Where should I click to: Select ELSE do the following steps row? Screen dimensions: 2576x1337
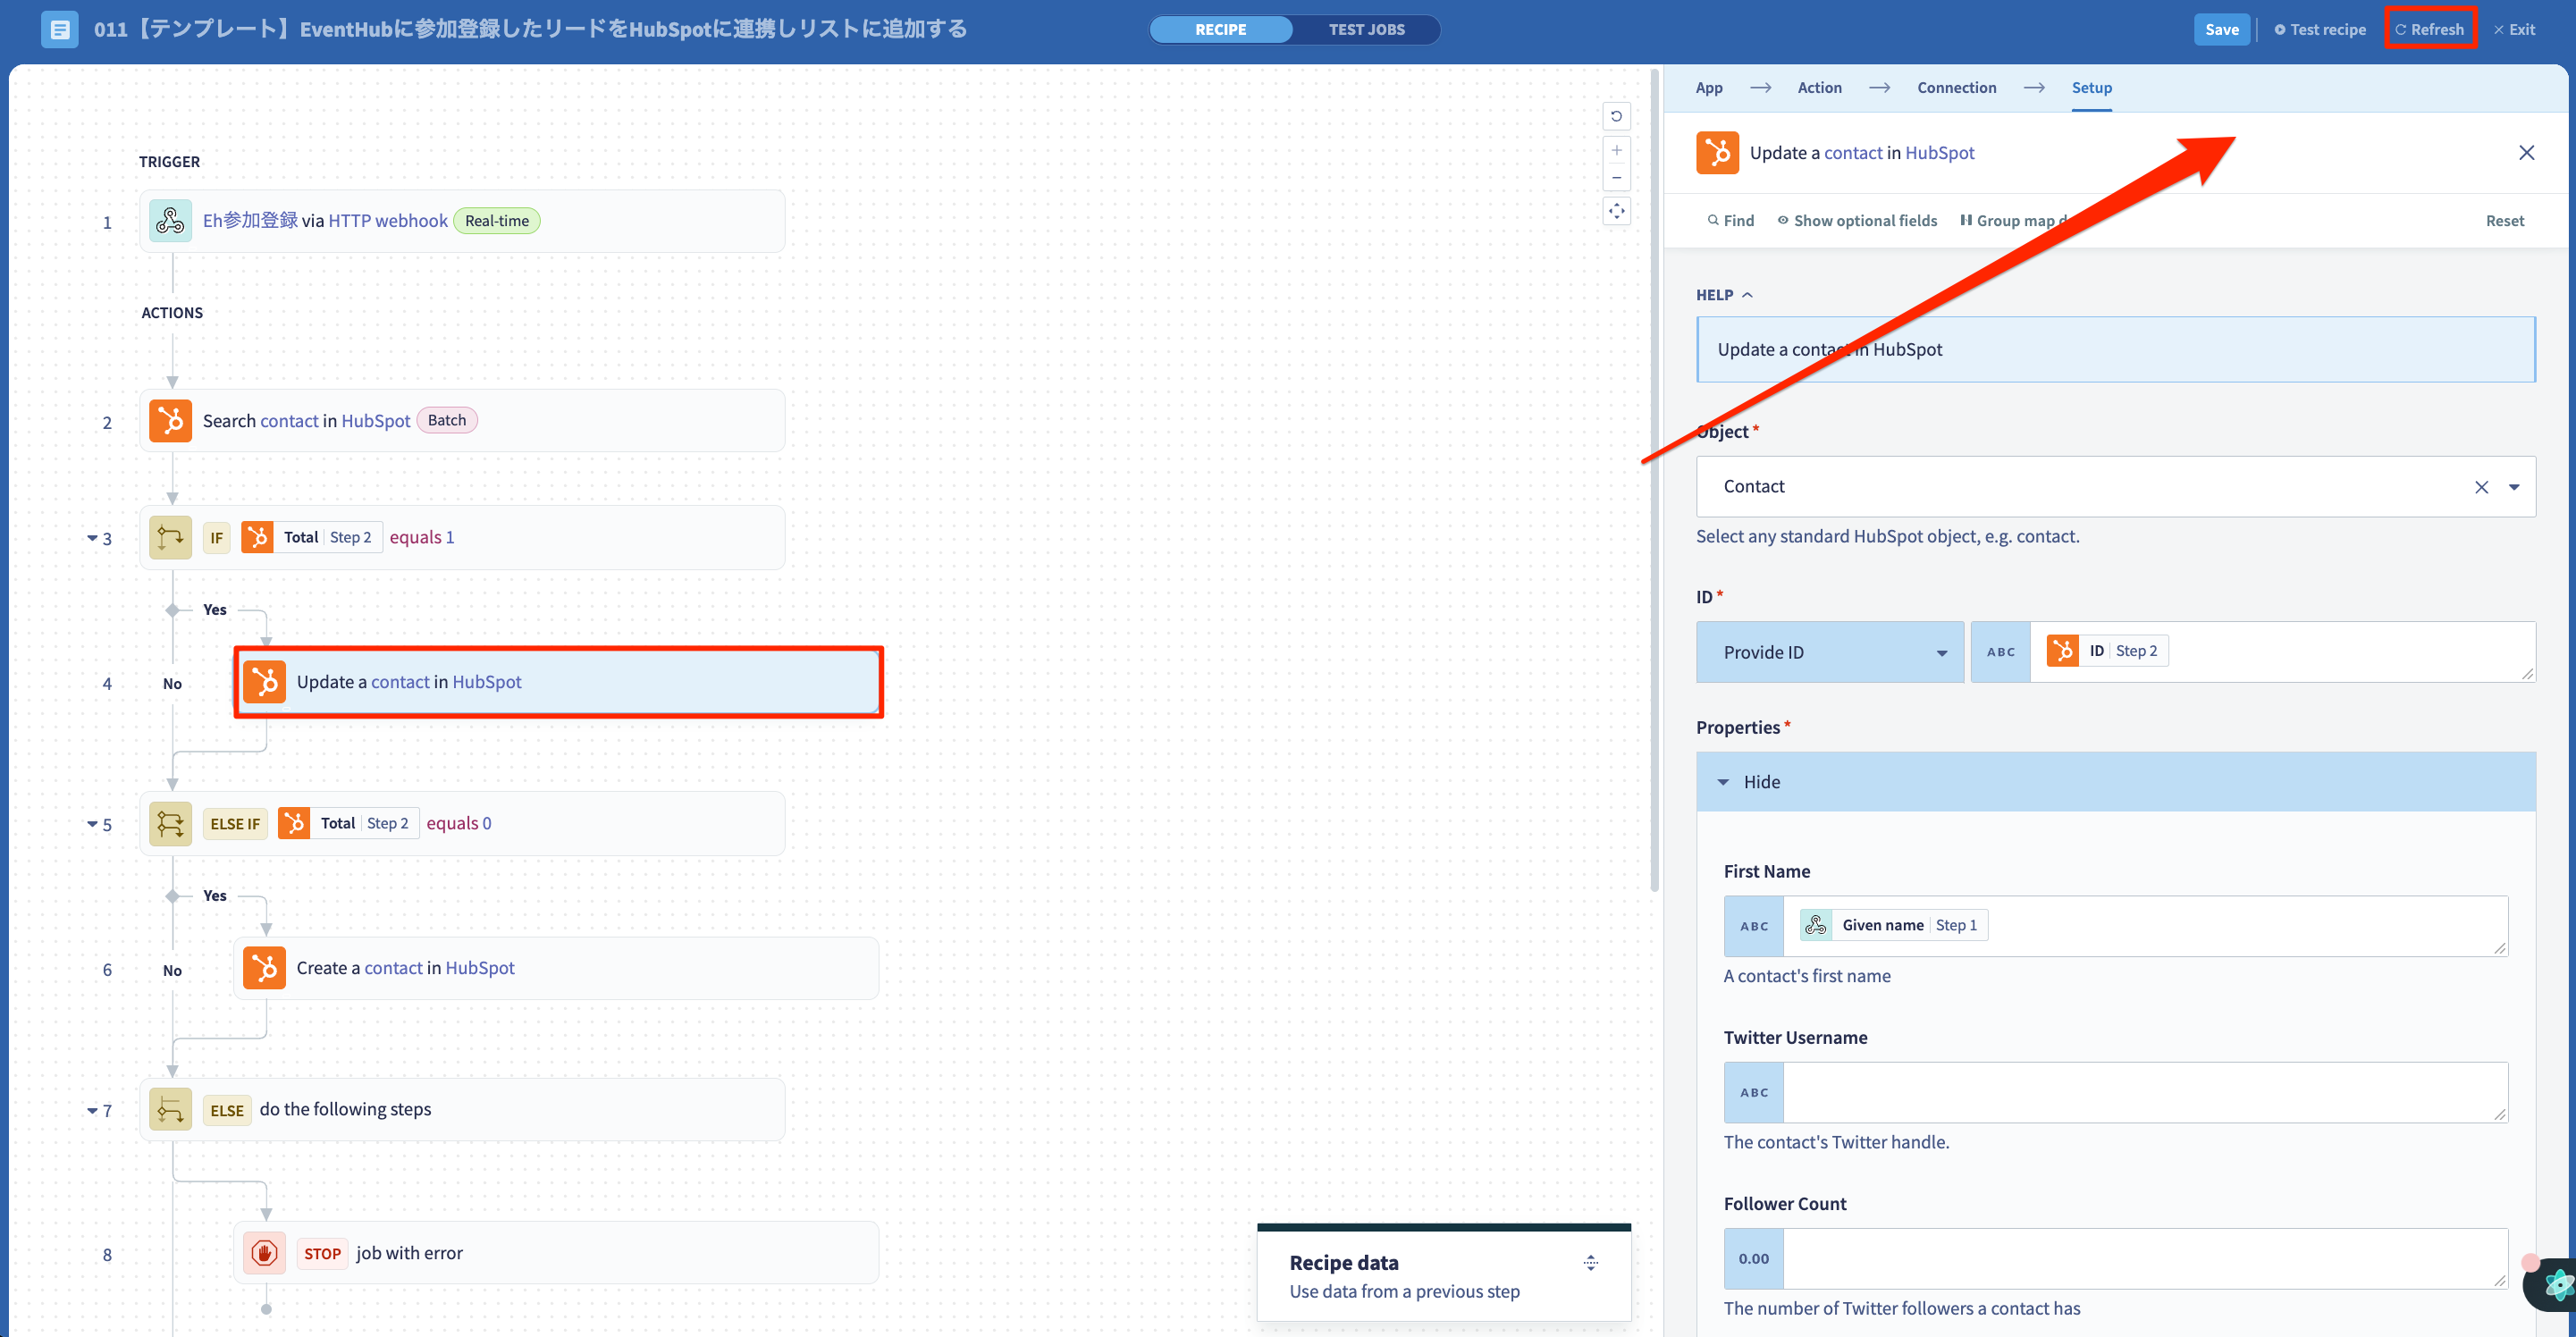(x=462, y=1110)
